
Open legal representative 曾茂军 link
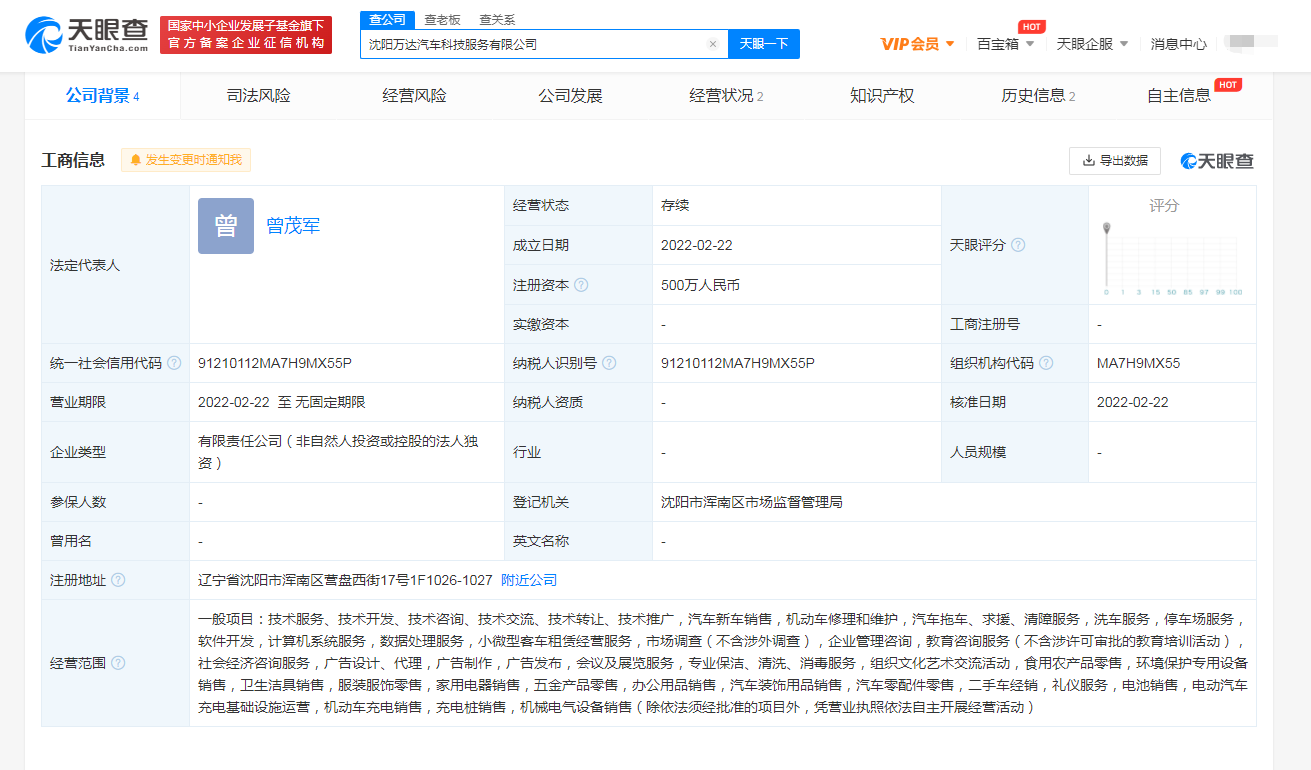tap(293, 226)
